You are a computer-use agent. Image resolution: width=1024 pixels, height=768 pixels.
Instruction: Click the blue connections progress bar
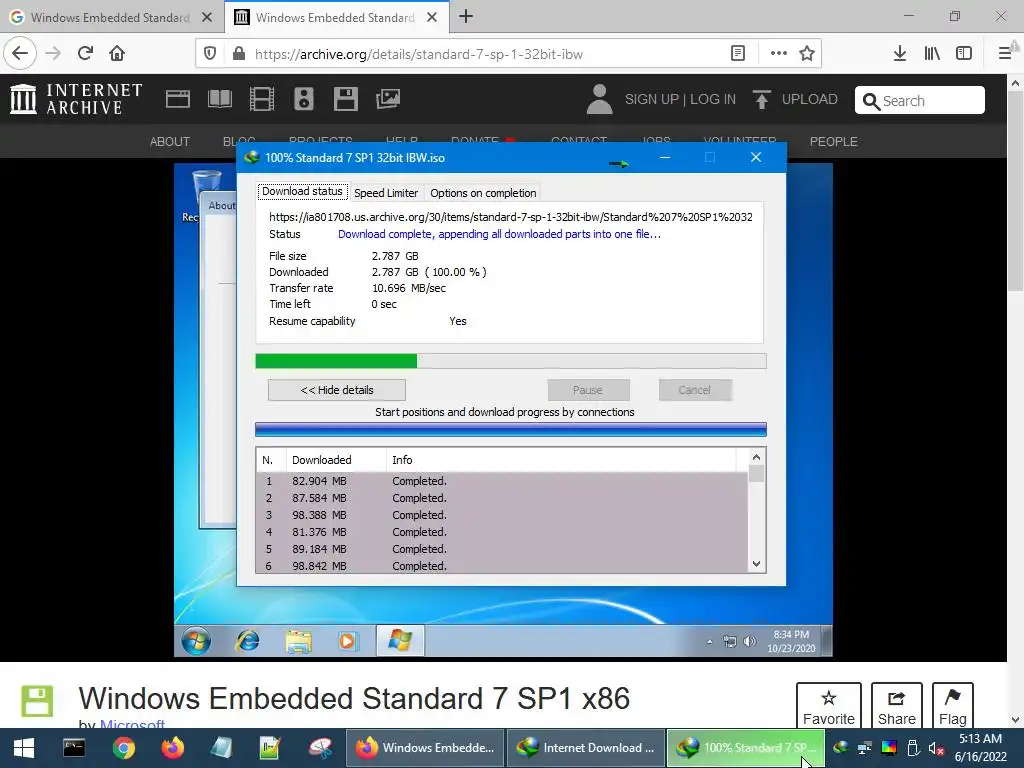click(511, 429)
